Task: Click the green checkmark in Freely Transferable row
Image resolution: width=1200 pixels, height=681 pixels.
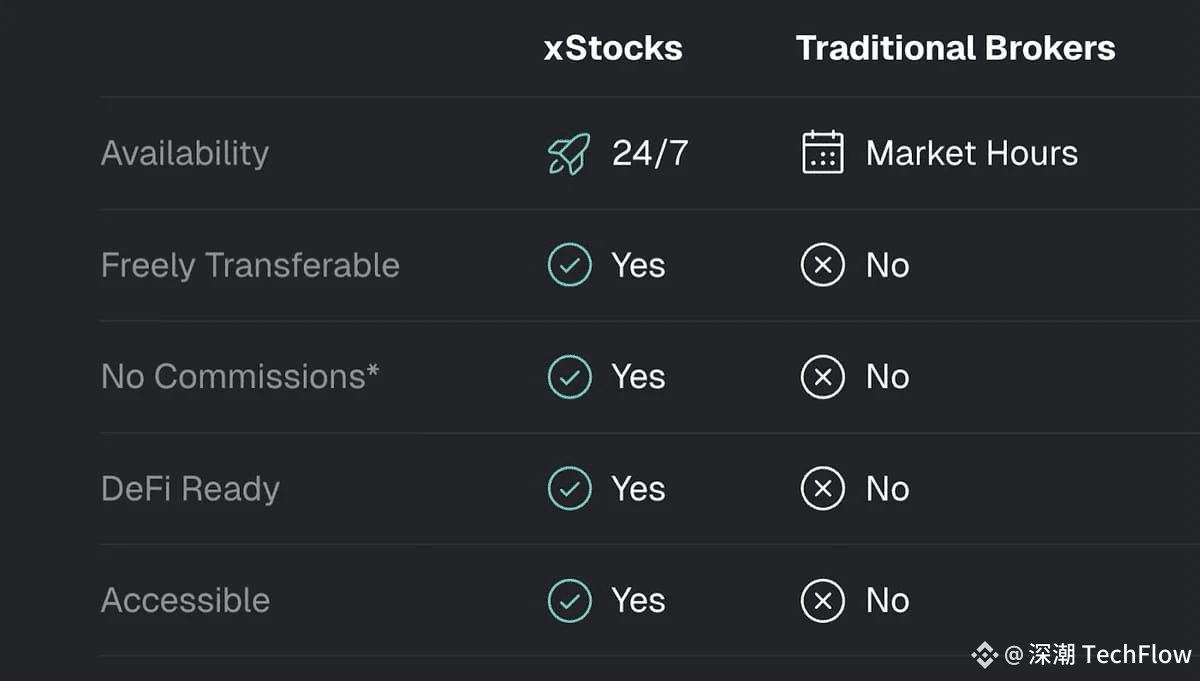Action: tap(570, 265)
